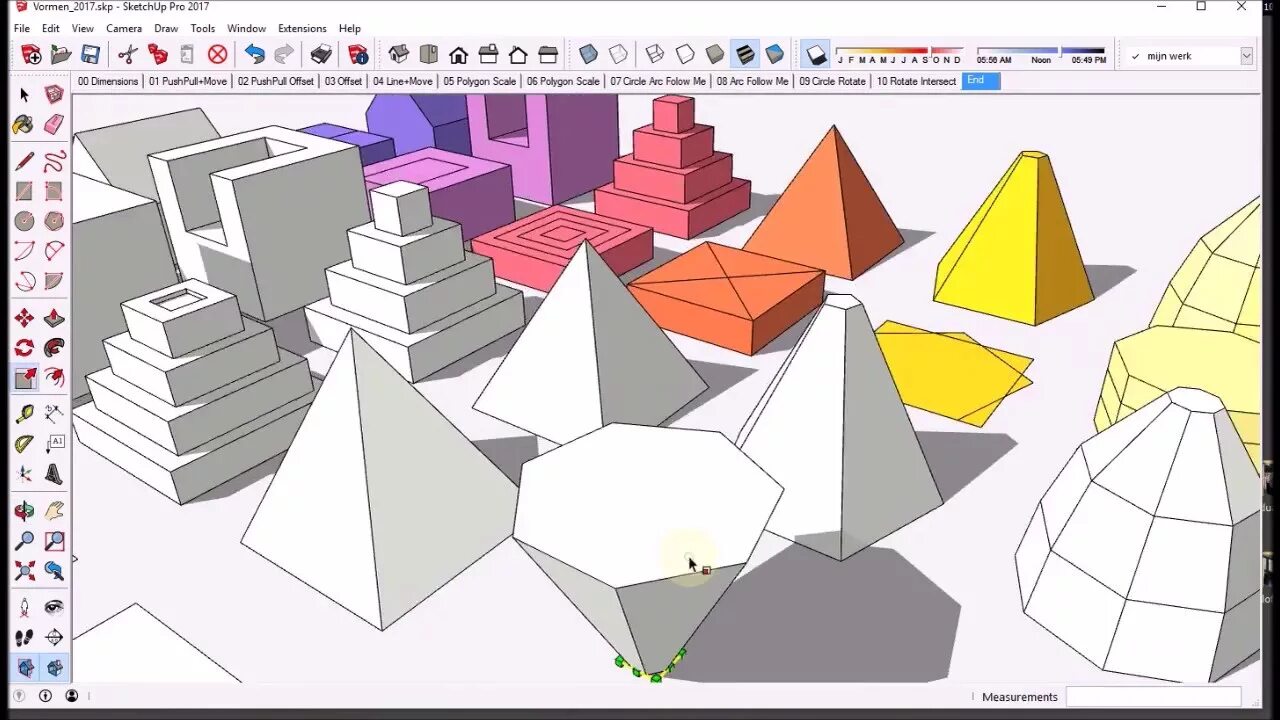Select the Rectangle drawing tool
This screenshot has width=1280, height=720.
tap(25, 191)
